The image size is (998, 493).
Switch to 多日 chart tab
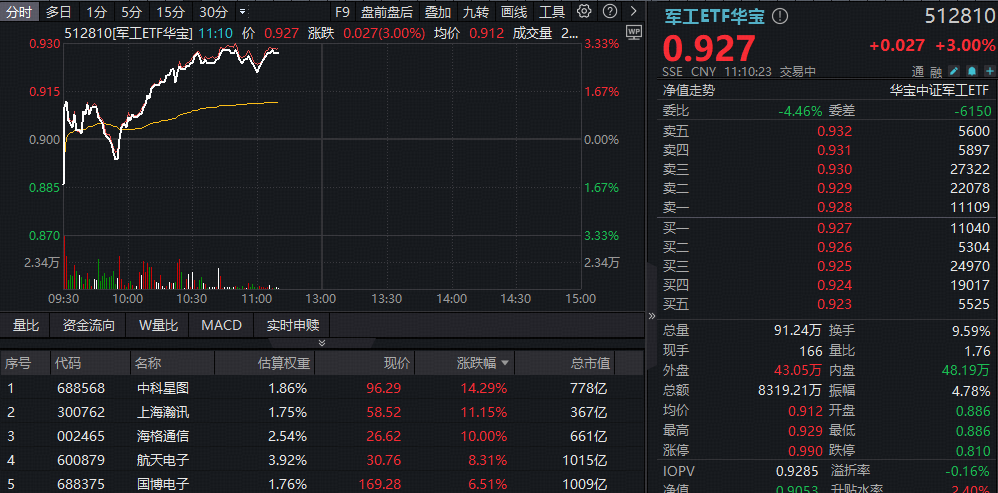coord(58,13)
